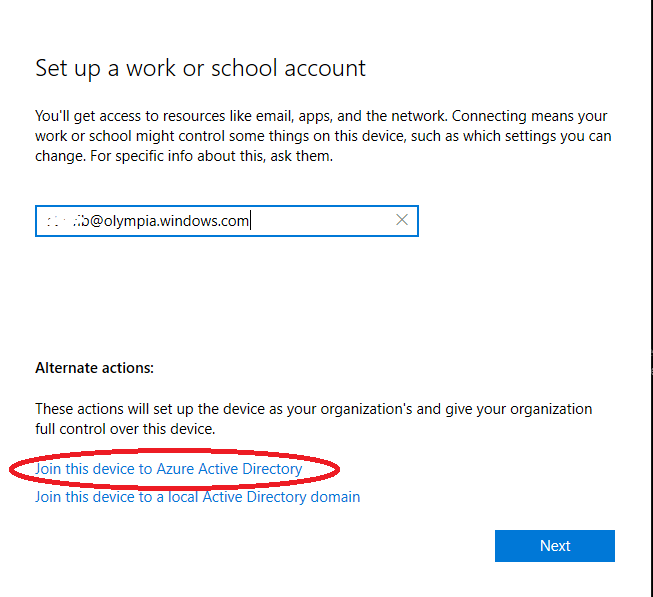The image size is (653, 597).
Task: Clear the email field with the X icon
Action: pos(402,220)
